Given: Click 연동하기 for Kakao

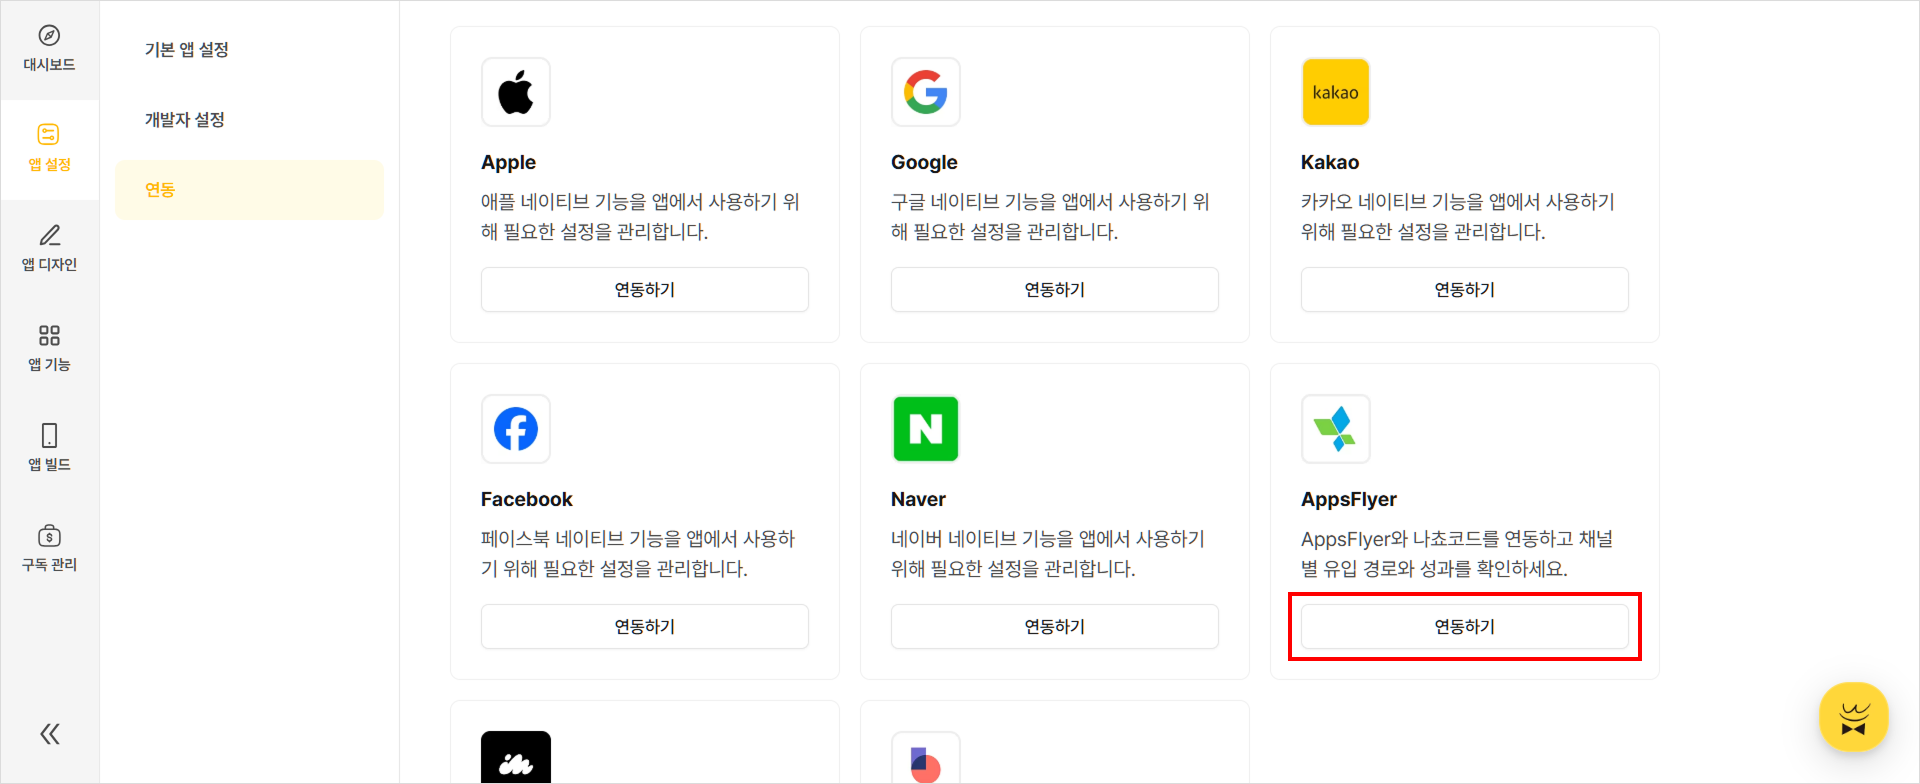Looking at the screenshot, I should click(x=1465, y=289).
